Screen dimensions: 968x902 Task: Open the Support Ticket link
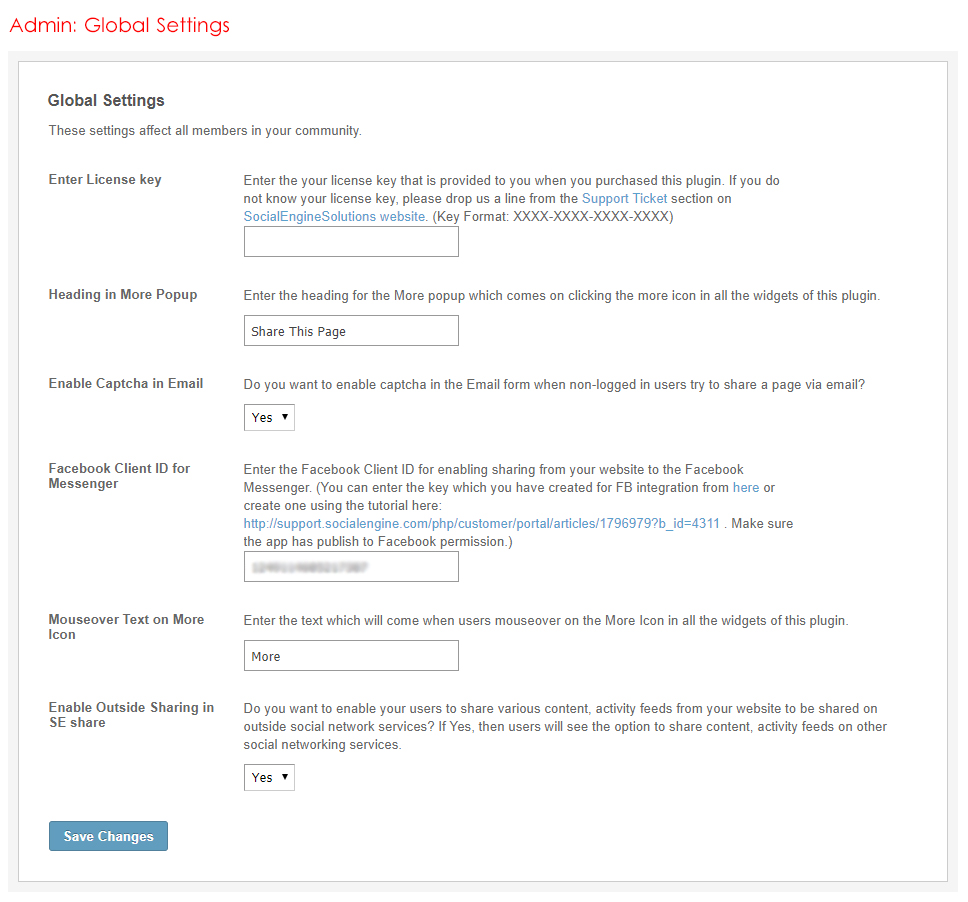[624, 199]
